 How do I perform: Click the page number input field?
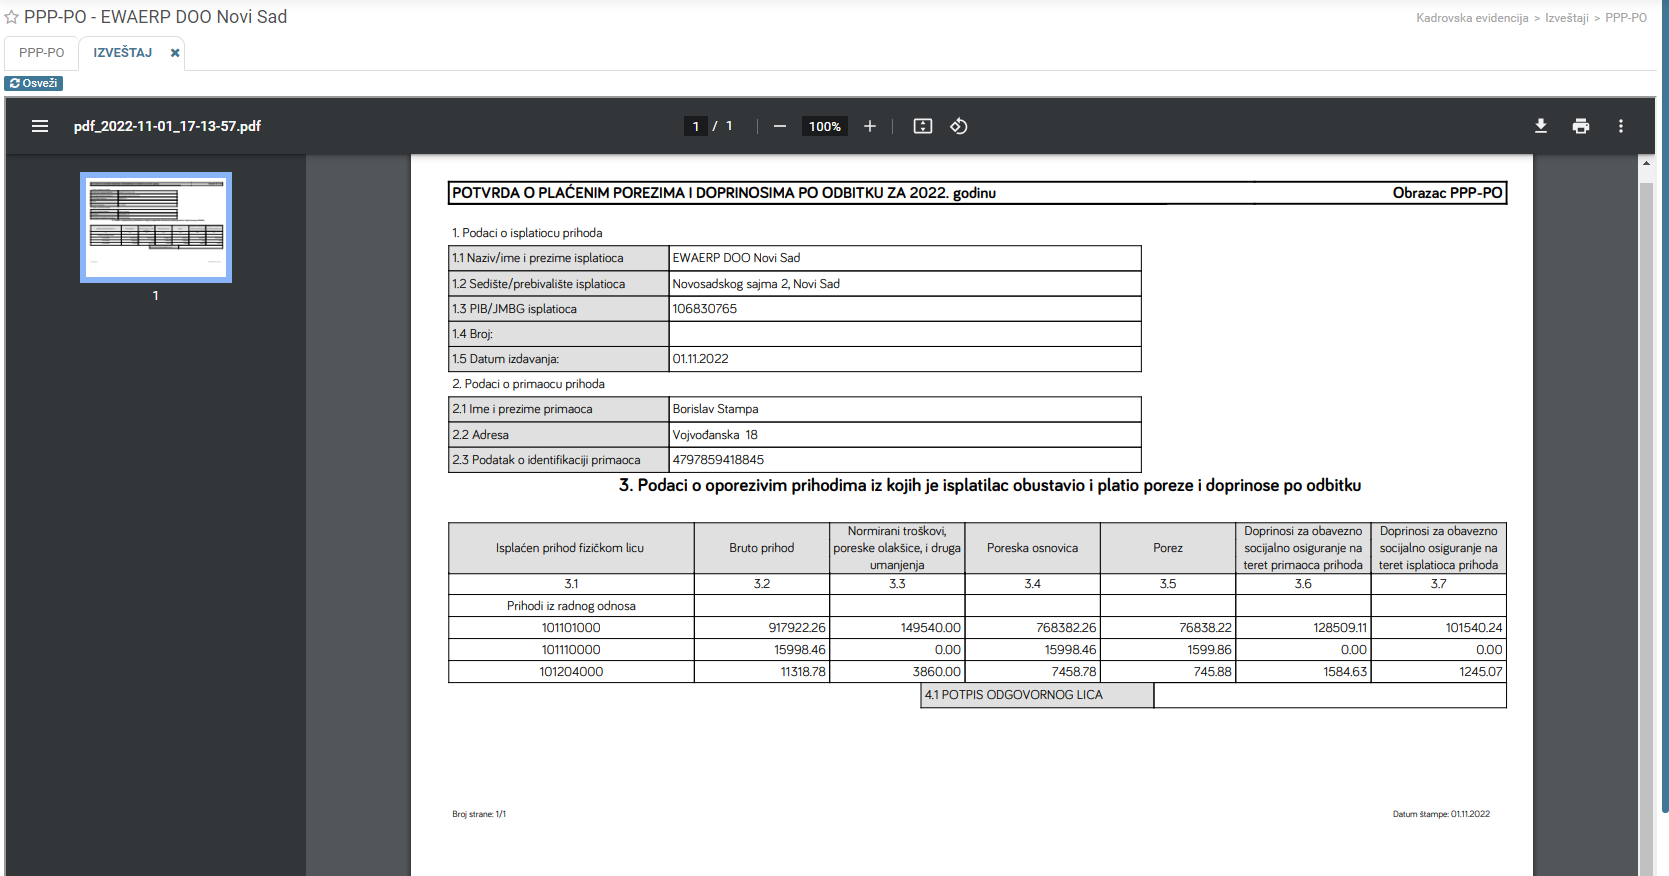click(696, 126)
